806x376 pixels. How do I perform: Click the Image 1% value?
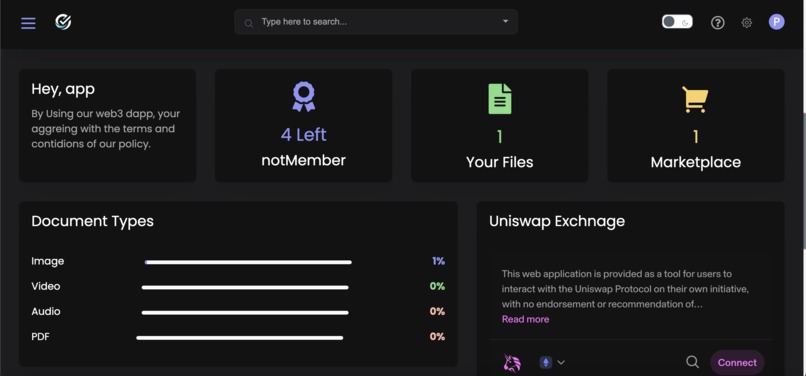[x=438, y=261]
